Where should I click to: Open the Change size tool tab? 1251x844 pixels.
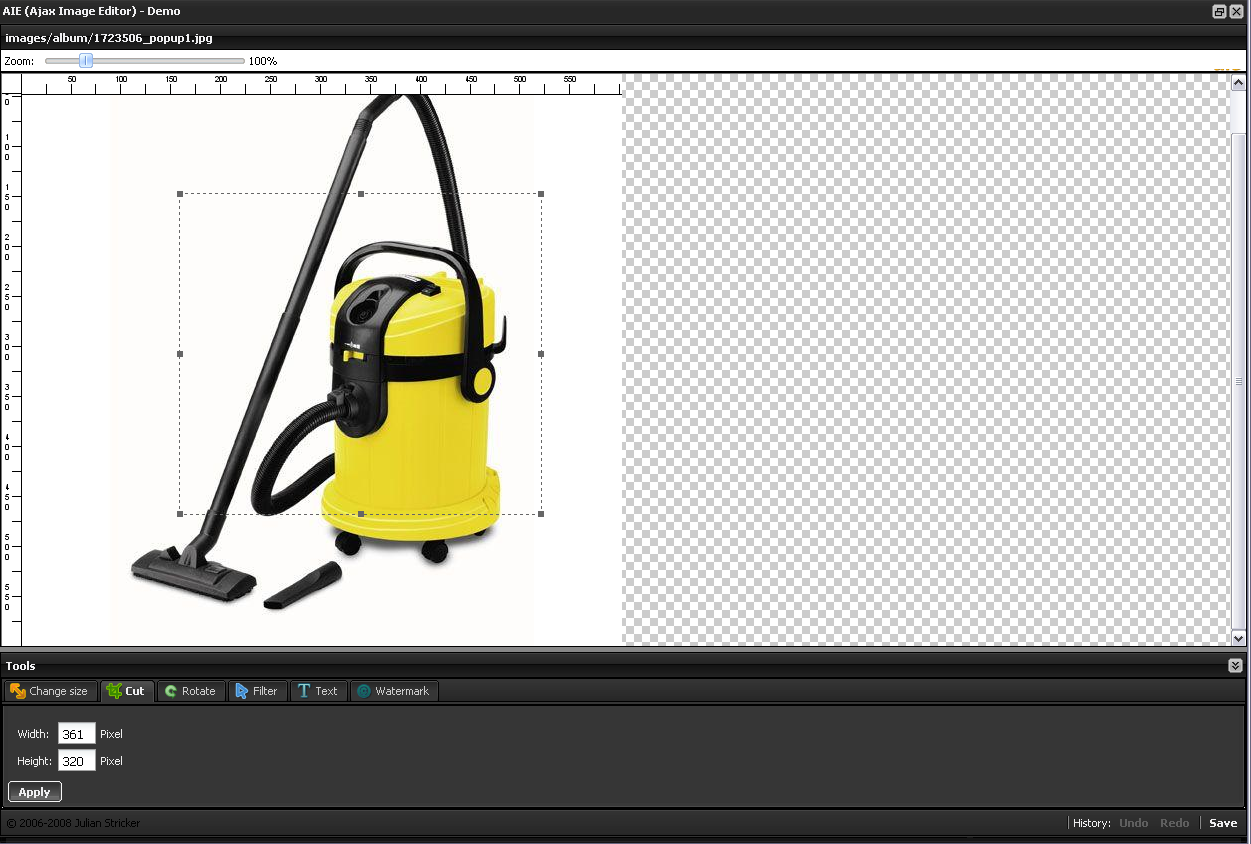[49, 691]
